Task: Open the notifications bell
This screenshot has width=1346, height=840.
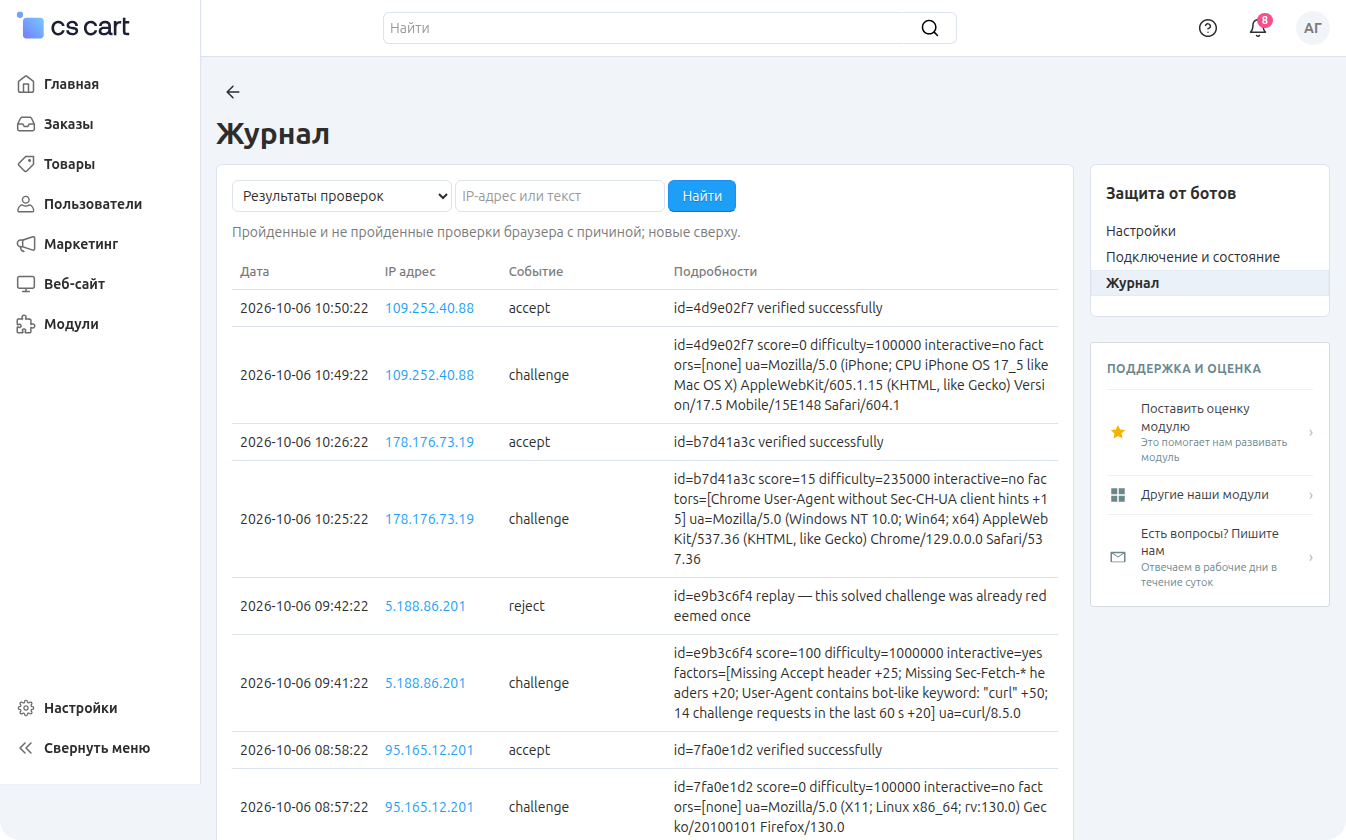Action: coord(1258,28)
